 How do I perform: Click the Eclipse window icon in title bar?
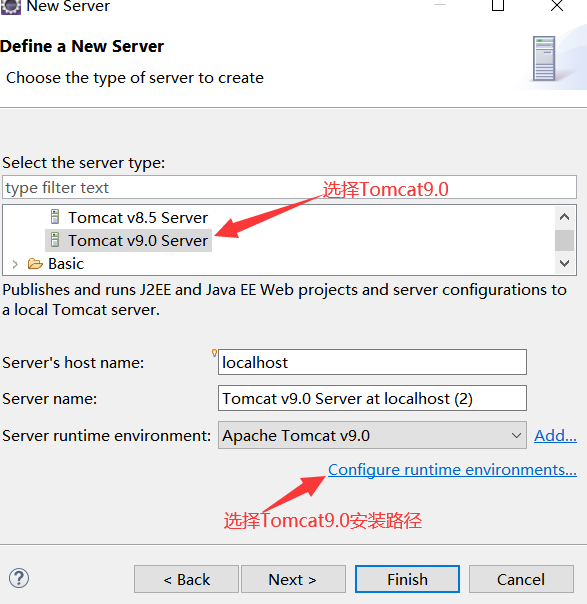click(10, 7)
